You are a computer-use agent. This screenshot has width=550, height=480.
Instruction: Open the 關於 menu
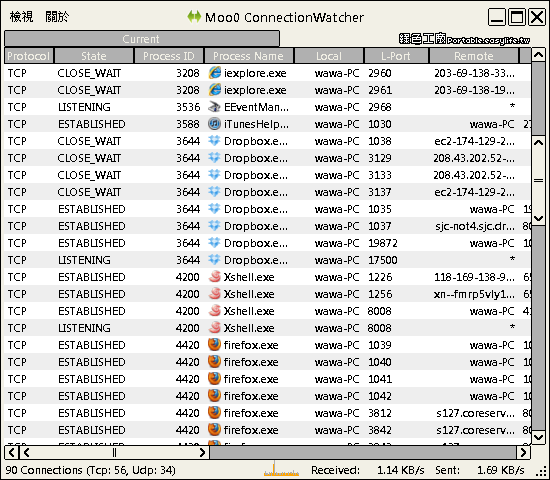57,16
